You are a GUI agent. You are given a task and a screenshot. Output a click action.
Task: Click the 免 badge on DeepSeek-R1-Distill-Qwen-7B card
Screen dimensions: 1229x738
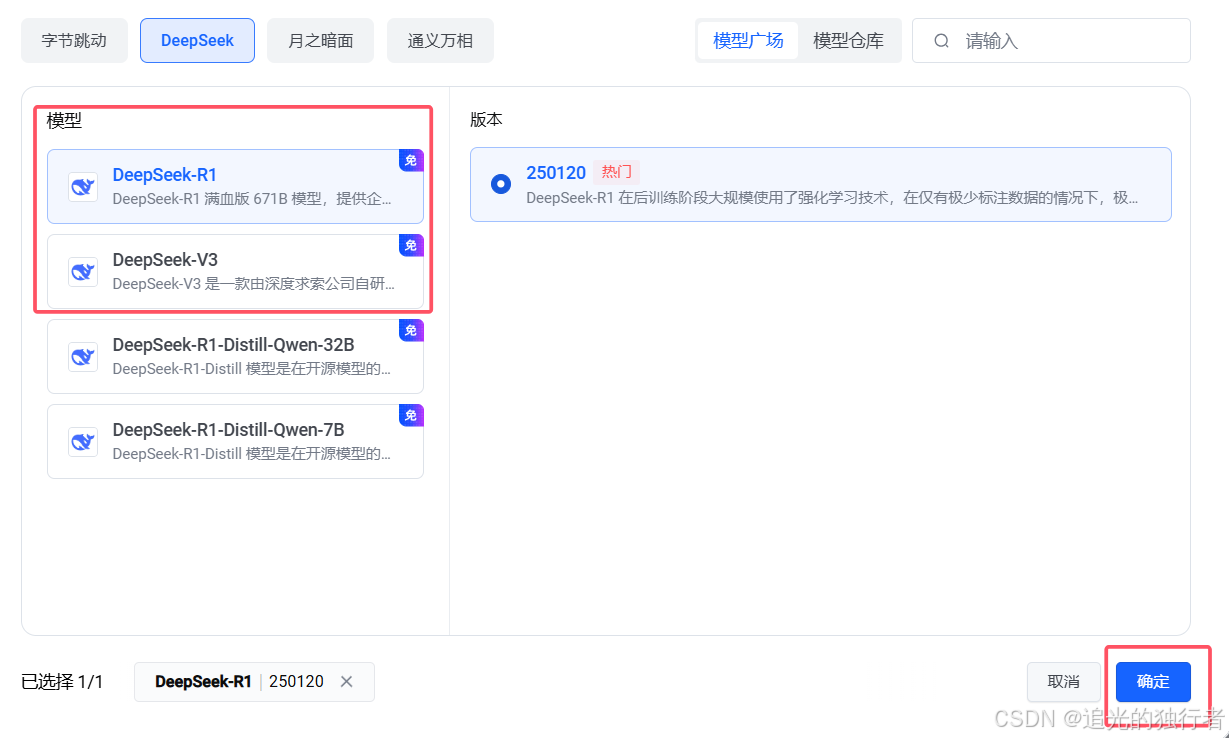pyautogui.click(x=411, y=415)
